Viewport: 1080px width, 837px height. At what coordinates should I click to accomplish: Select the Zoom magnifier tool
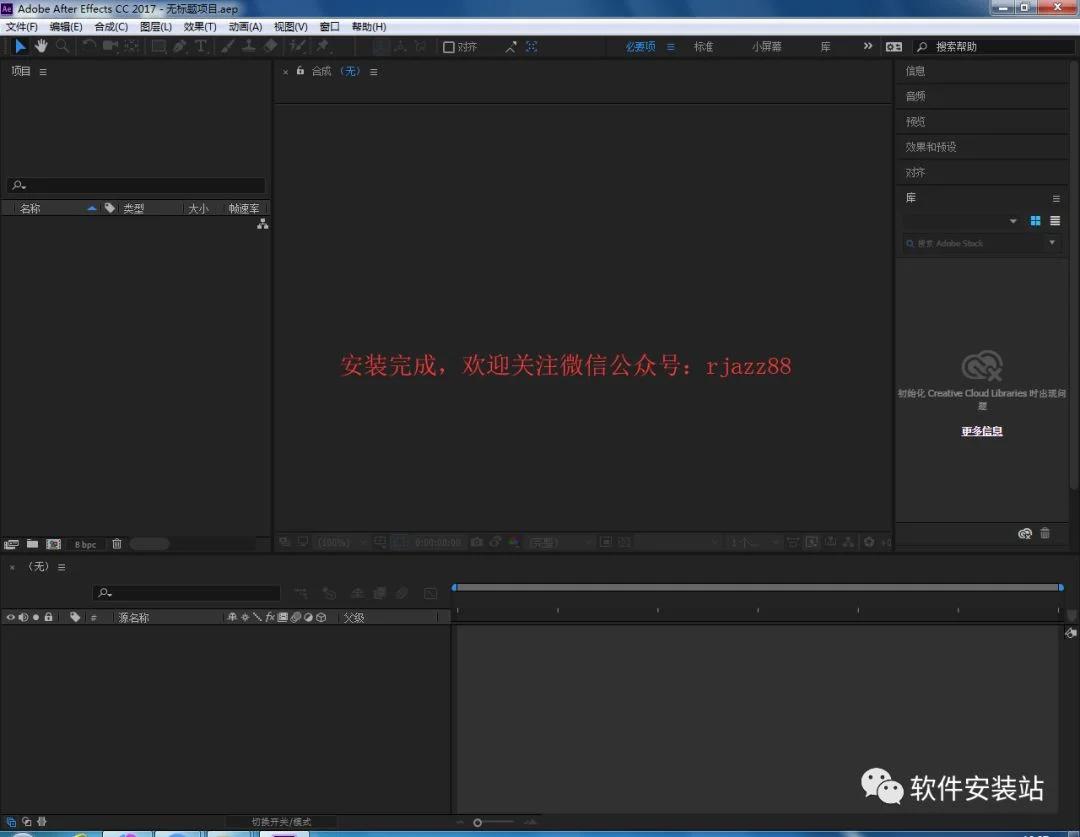pos(62,46)
